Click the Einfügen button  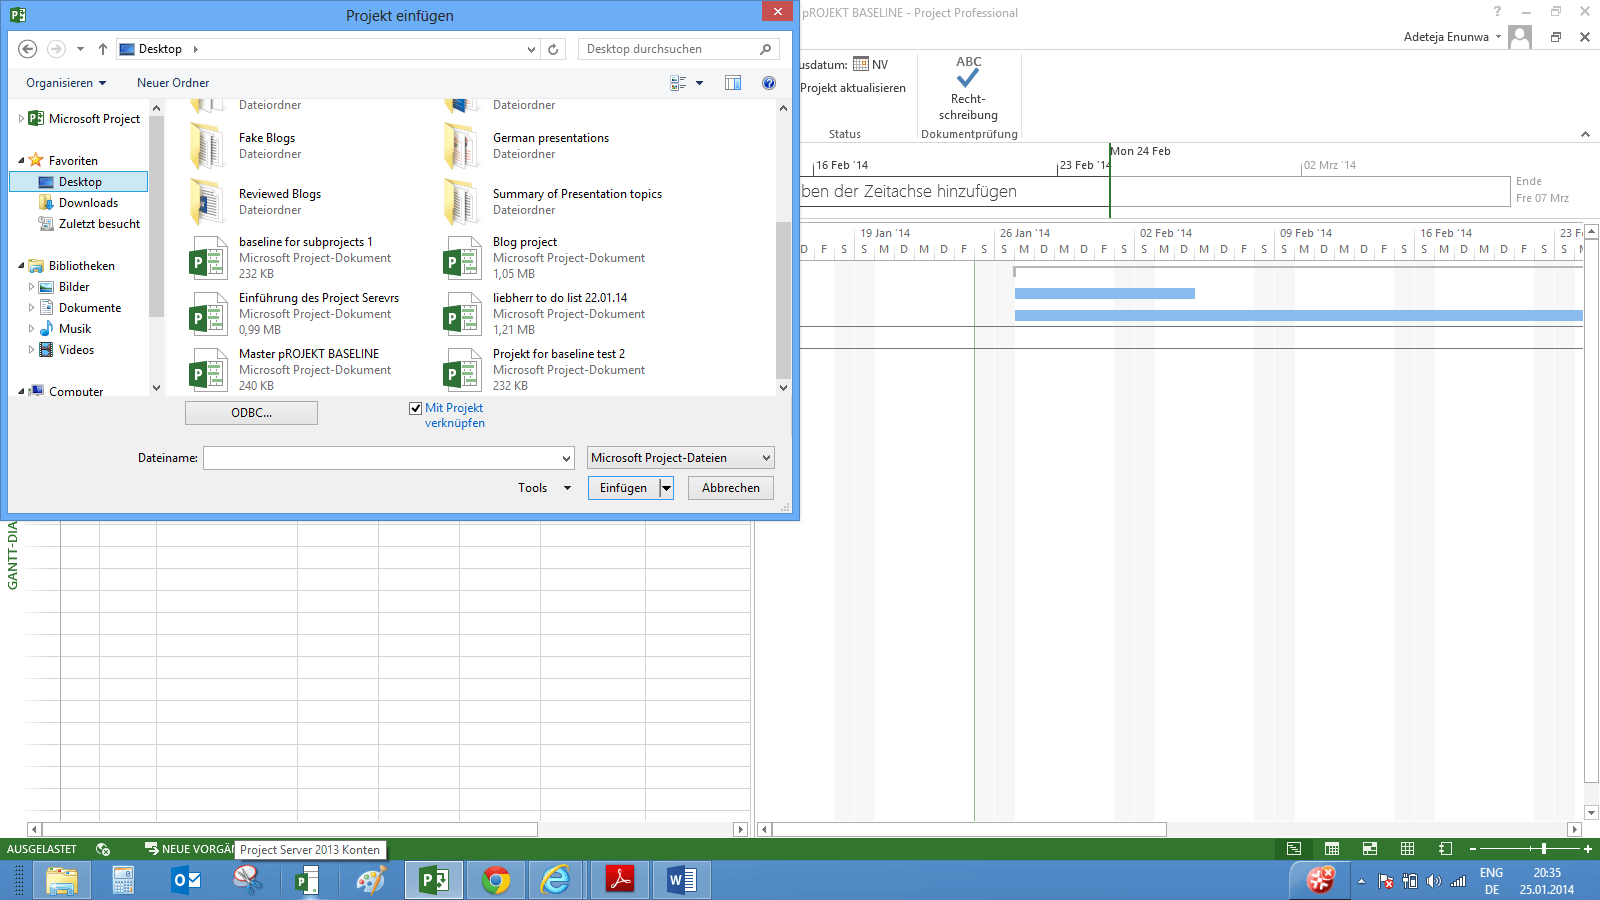point(624,488)
